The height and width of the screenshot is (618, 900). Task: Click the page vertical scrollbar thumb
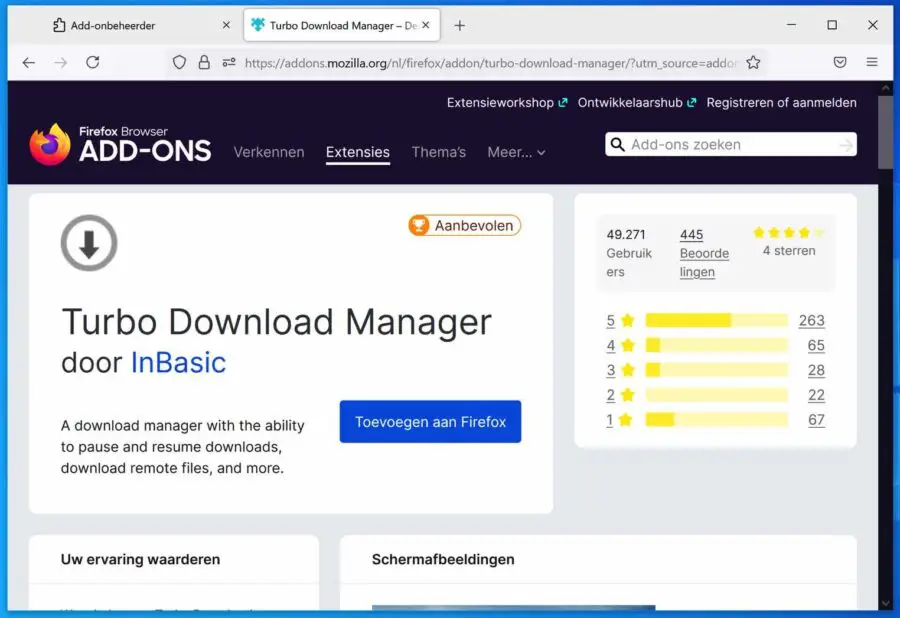[x=885, y=132]
